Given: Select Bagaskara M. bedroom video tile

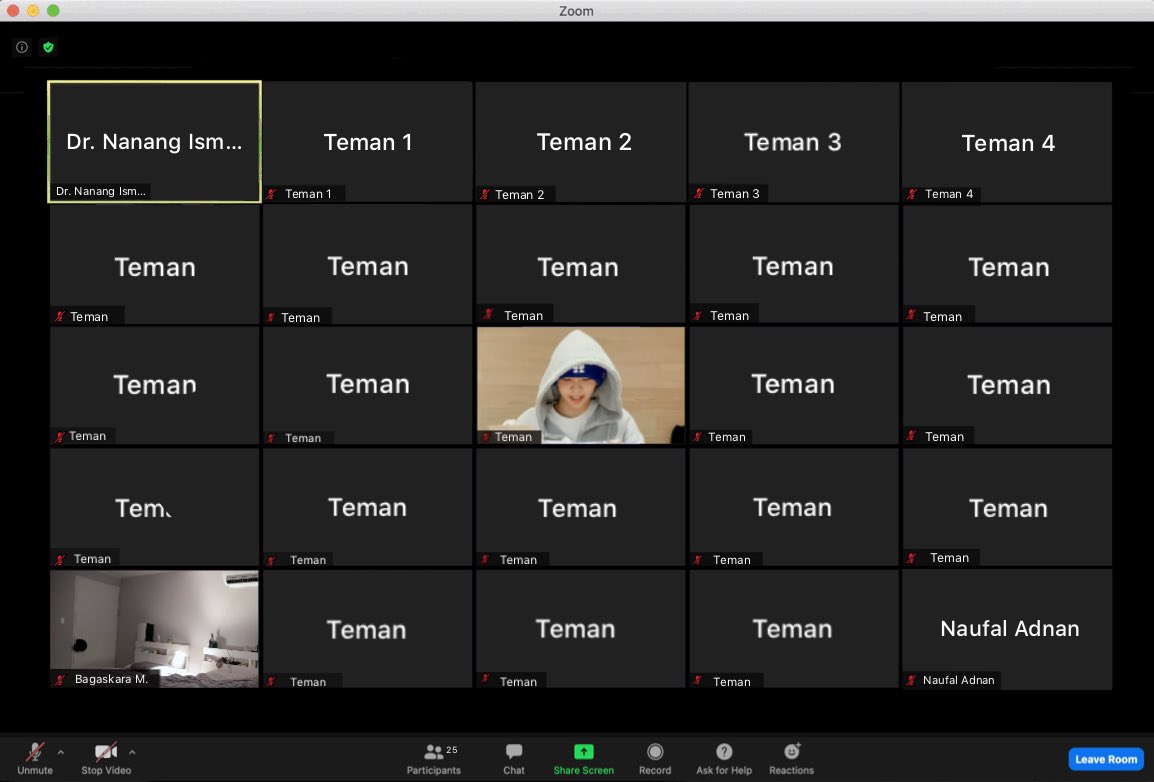Looking at the screenshot, I should pos(155,629).
